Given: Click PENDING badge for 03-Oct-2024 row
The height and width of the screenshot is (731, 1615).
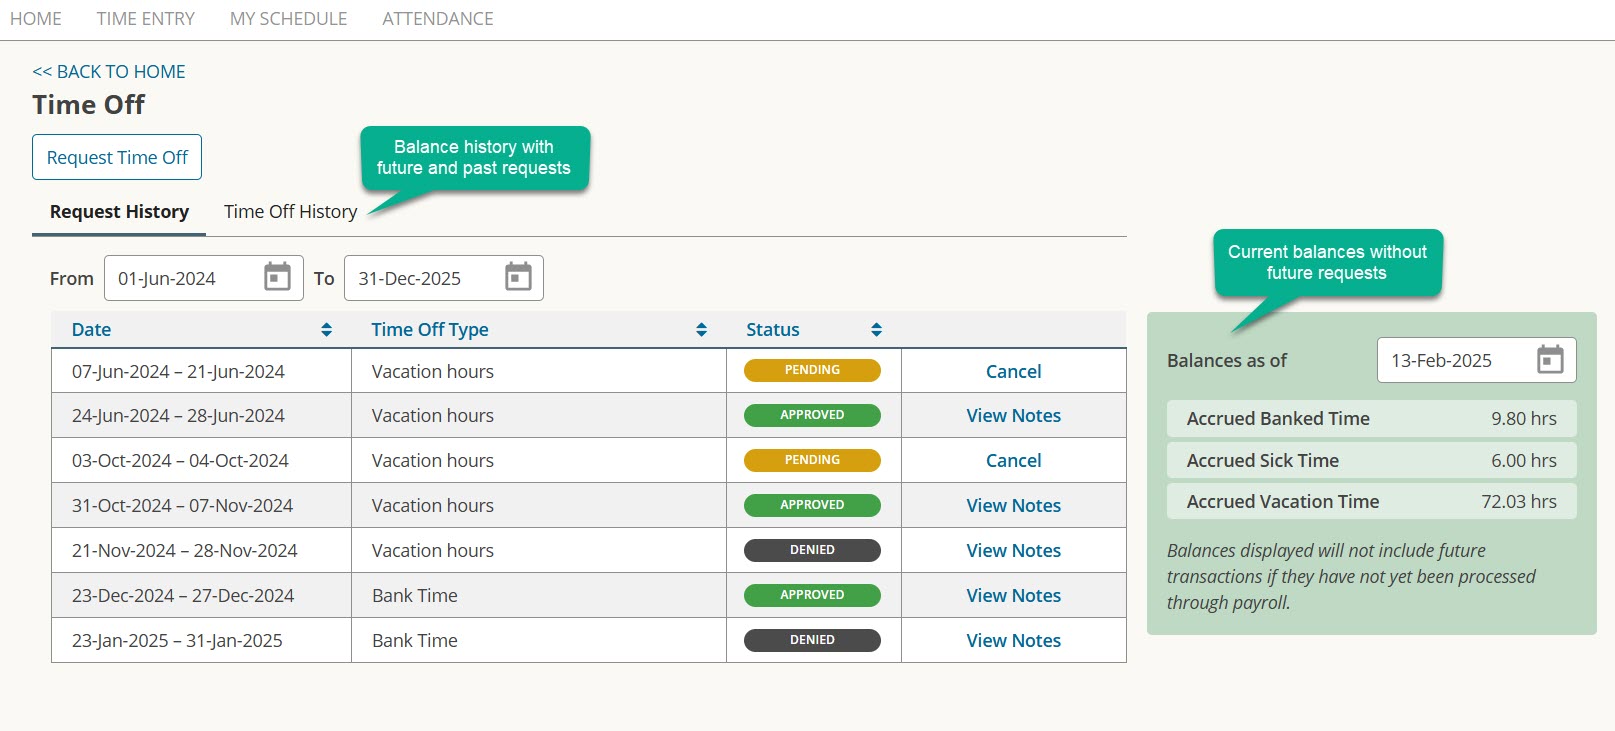Looking at the screenshot, I should (812, 460).
